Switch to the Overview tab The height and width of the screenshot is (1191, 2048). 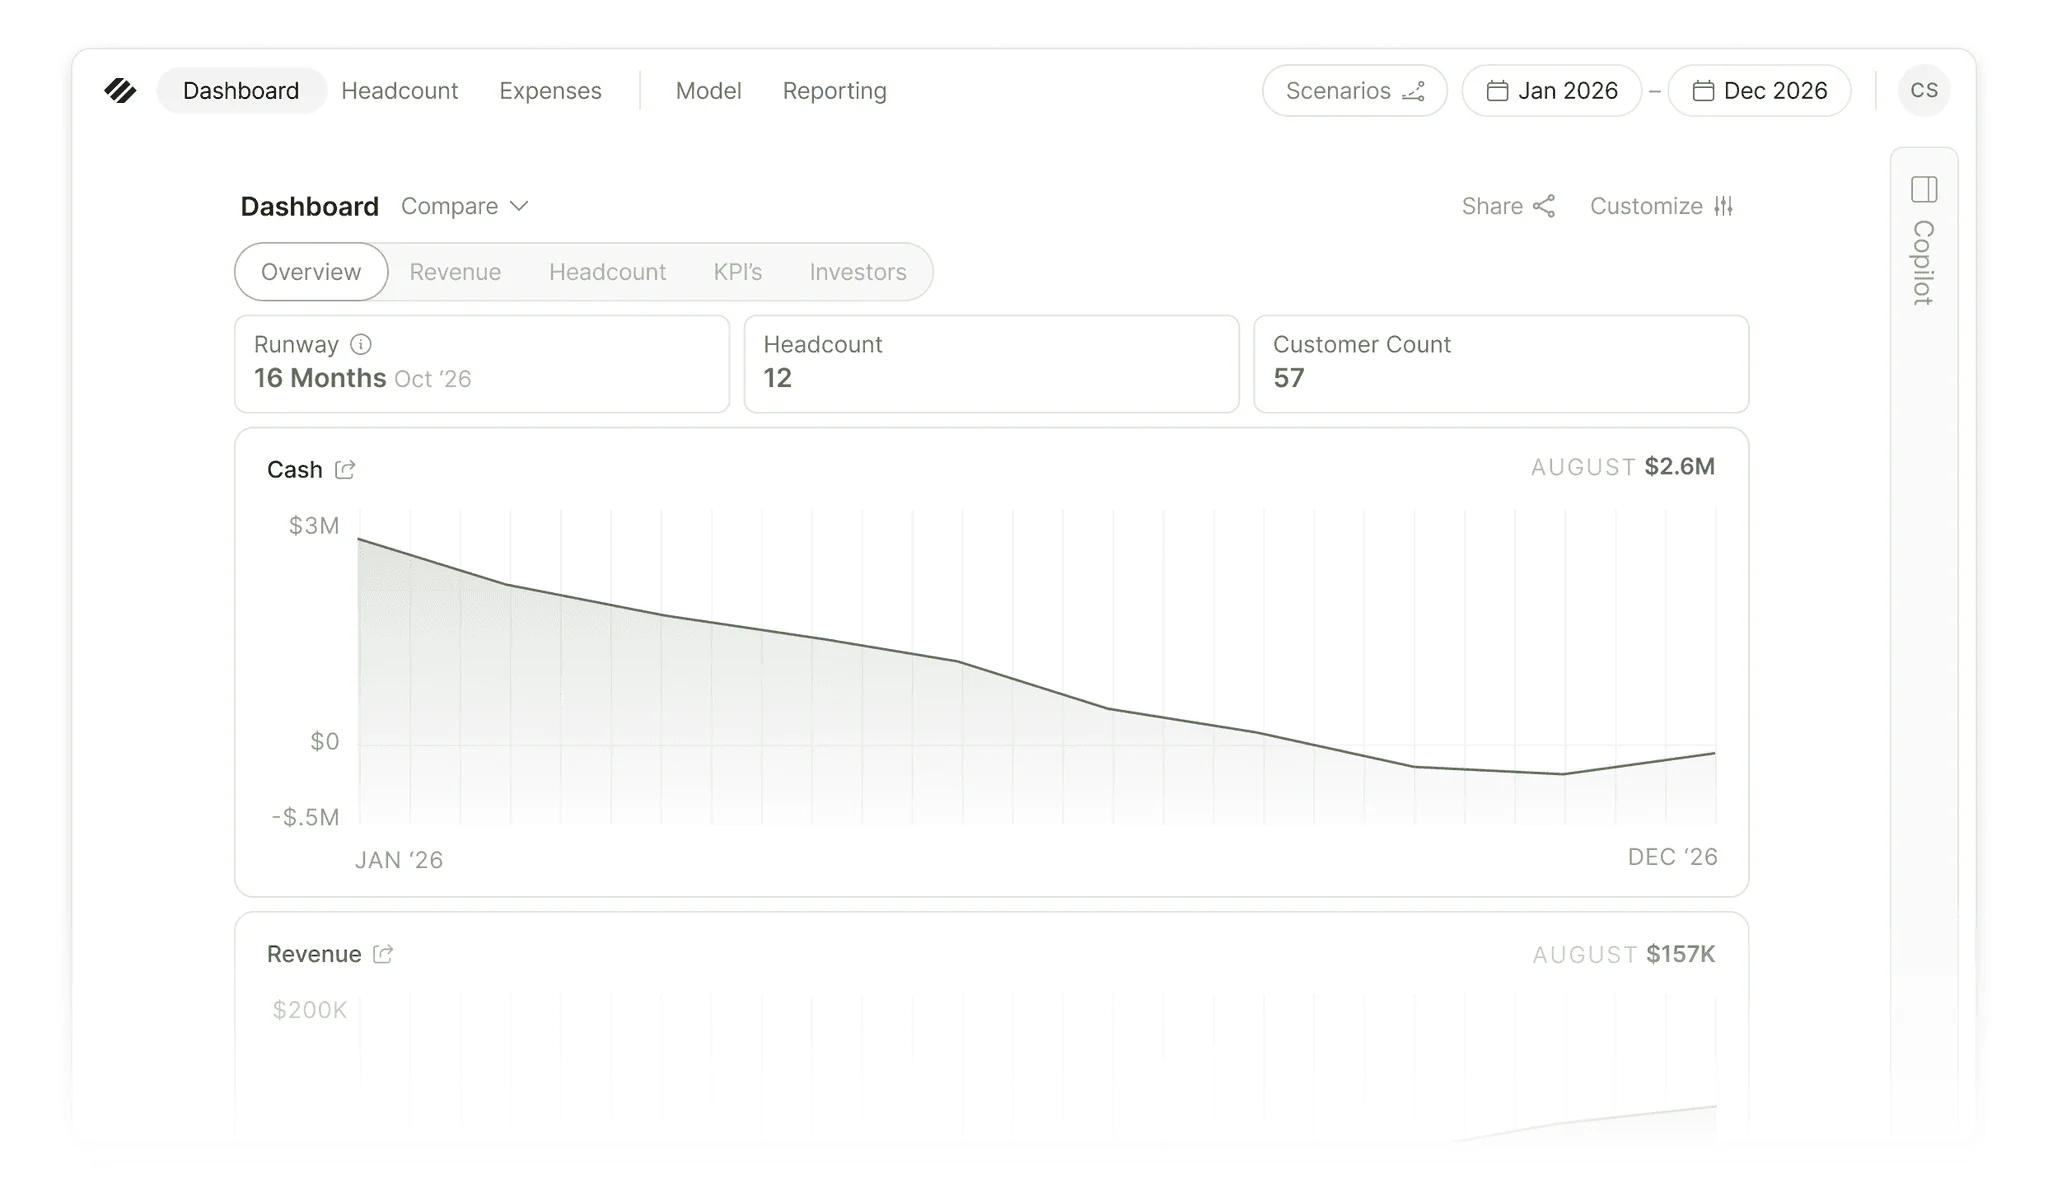point(311,272)
